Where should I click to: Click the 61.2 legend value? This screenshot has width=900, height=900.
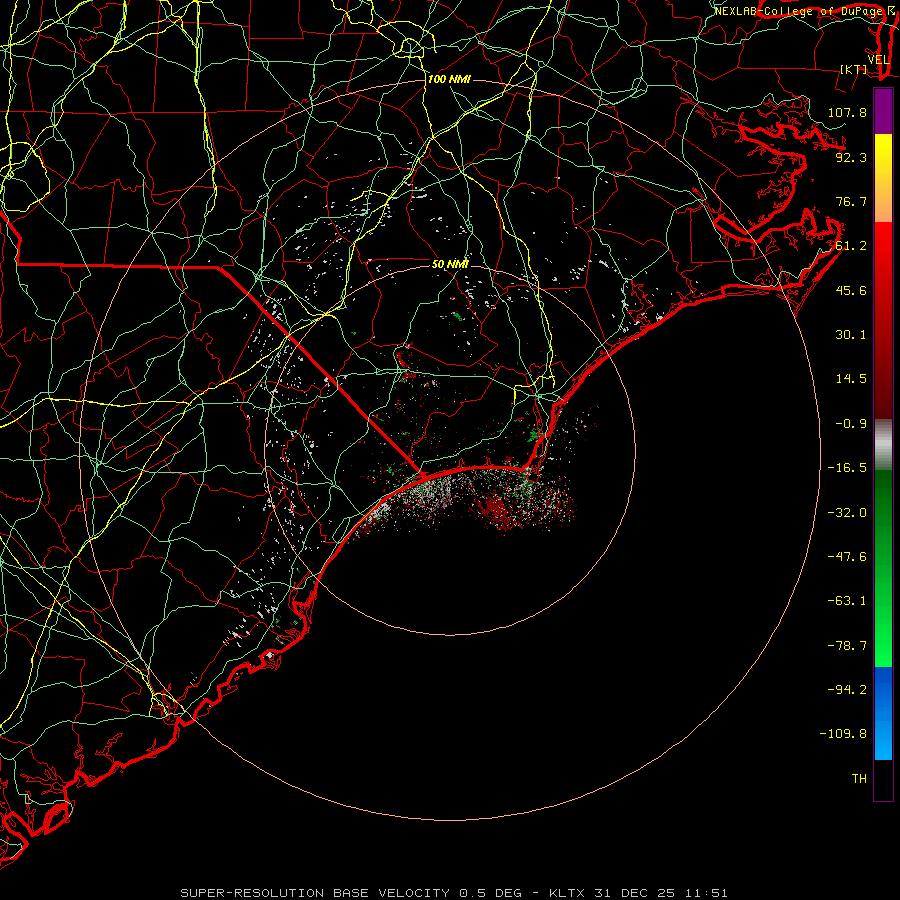click(x=851, y=246)
